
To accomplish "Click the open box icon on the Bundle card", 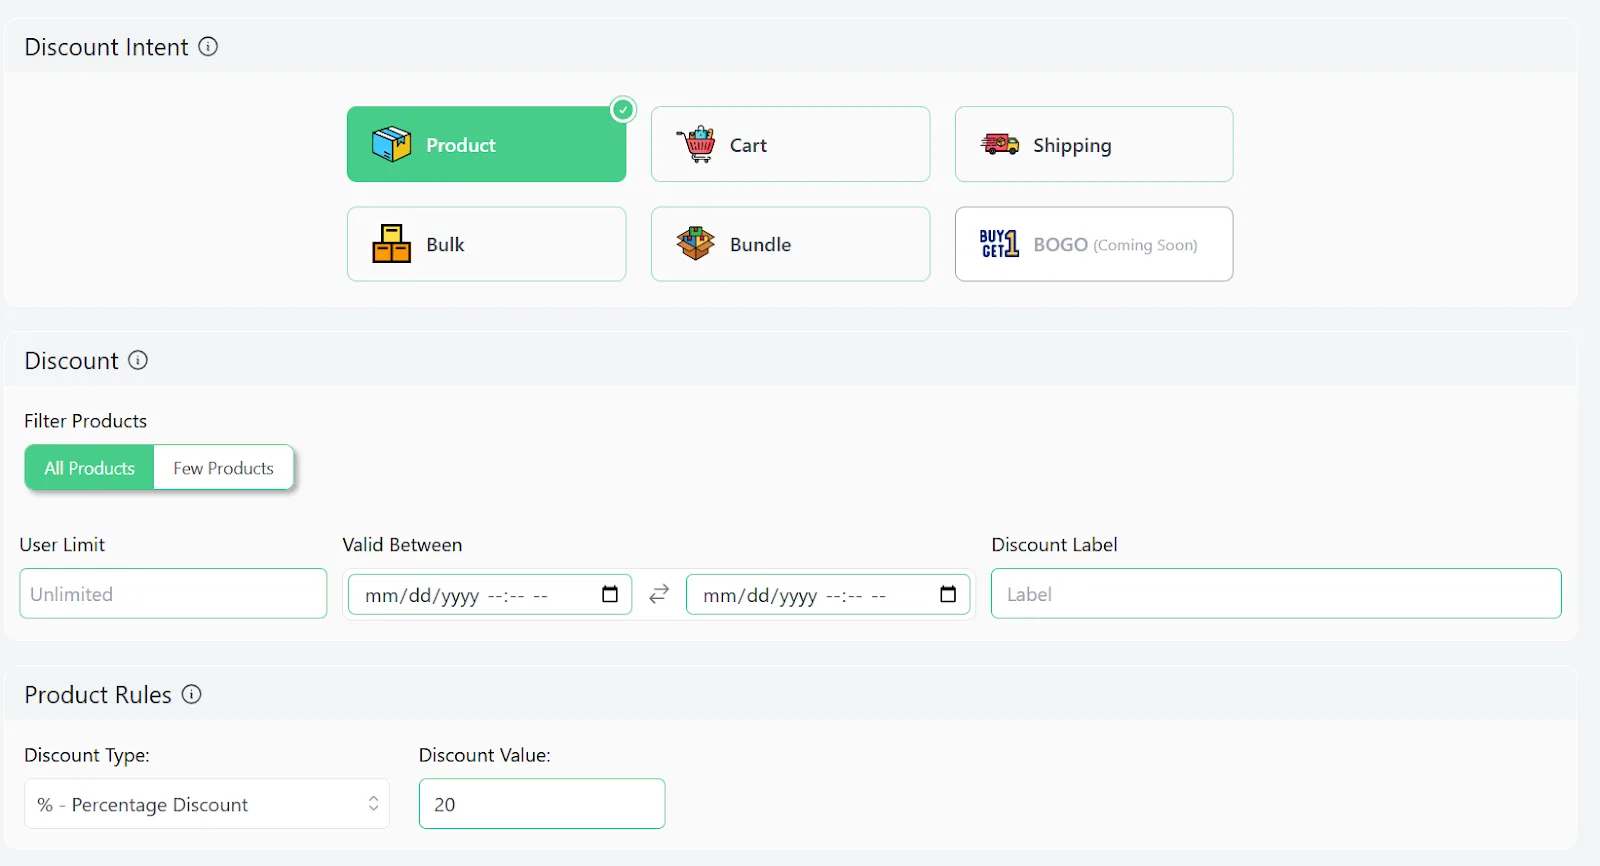I will tap(695, 243).
